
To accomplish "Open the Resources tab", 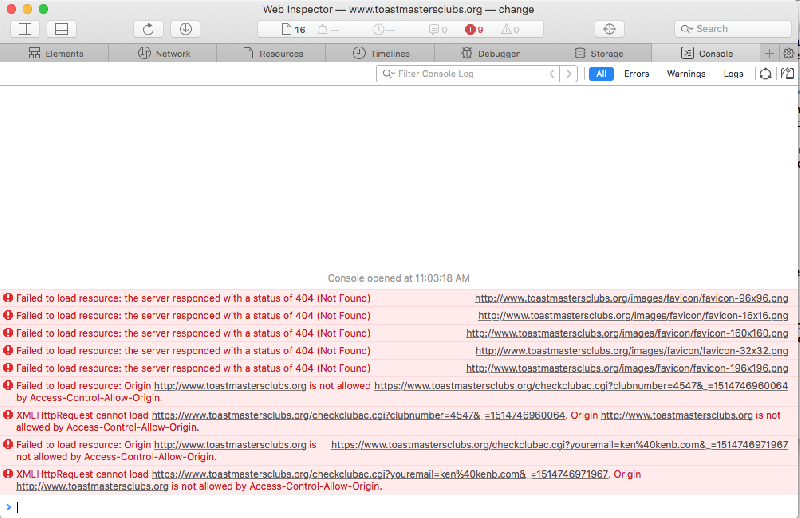I will [271, 53].
